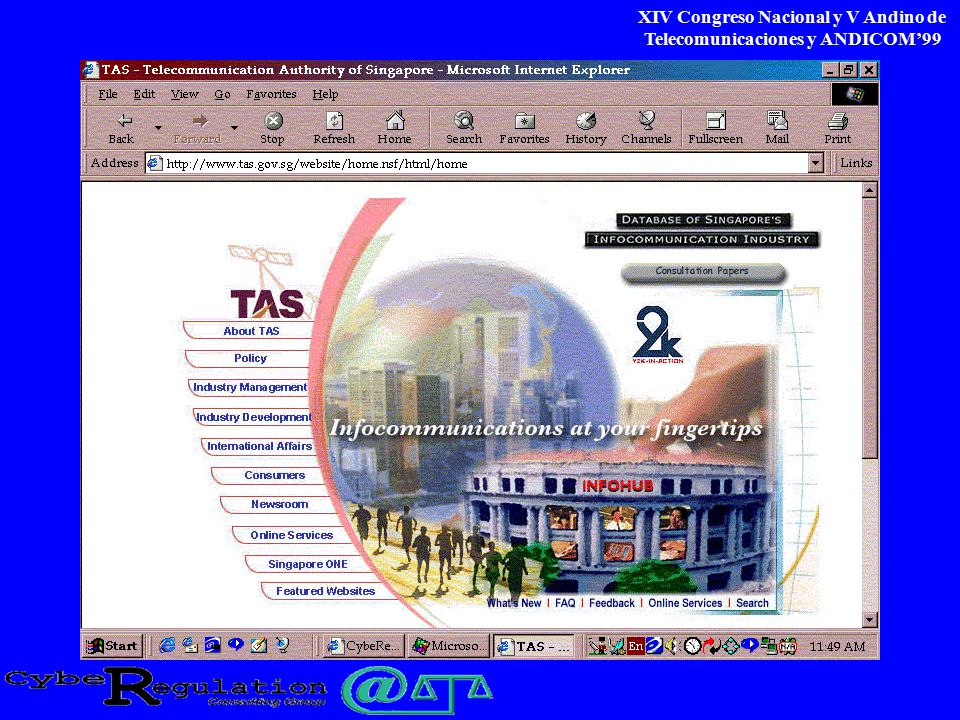Click the 11:49 AM system clock
Screen dimensions: 960x720
[837, 647]
